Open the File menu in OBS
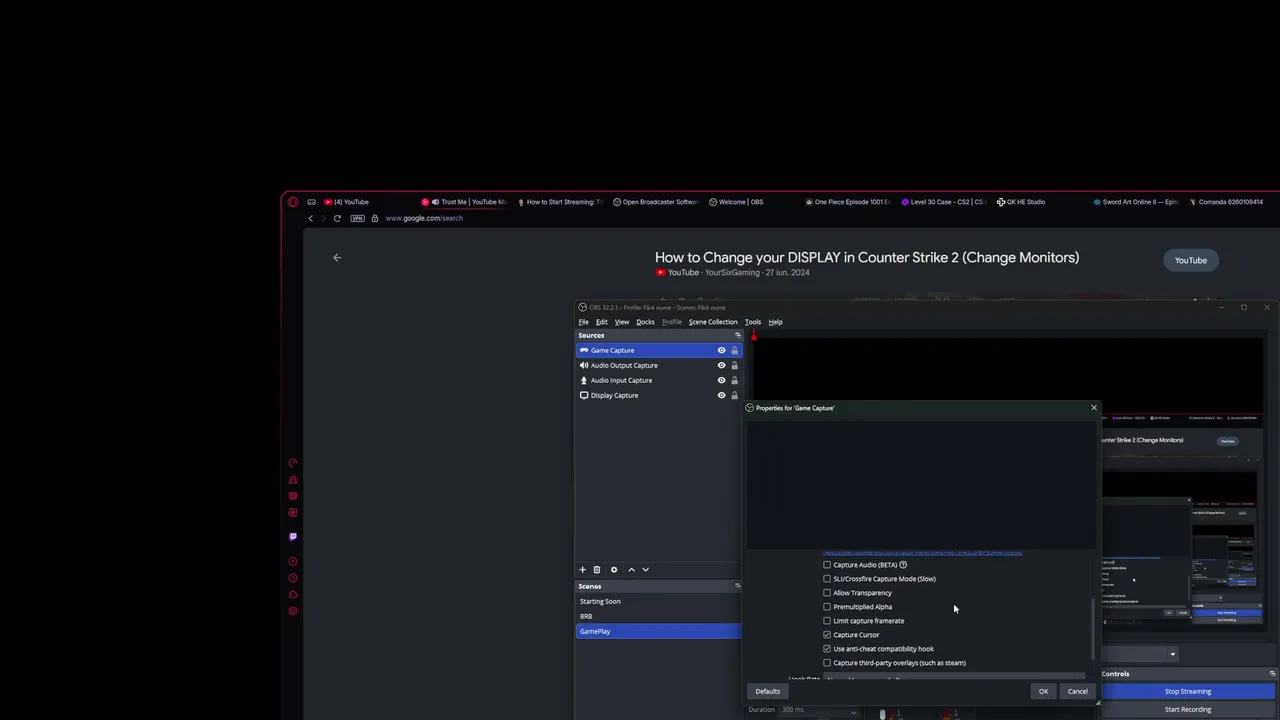Image resolution: width=1280 pixels, height=720 pixels. pos(584,322)
